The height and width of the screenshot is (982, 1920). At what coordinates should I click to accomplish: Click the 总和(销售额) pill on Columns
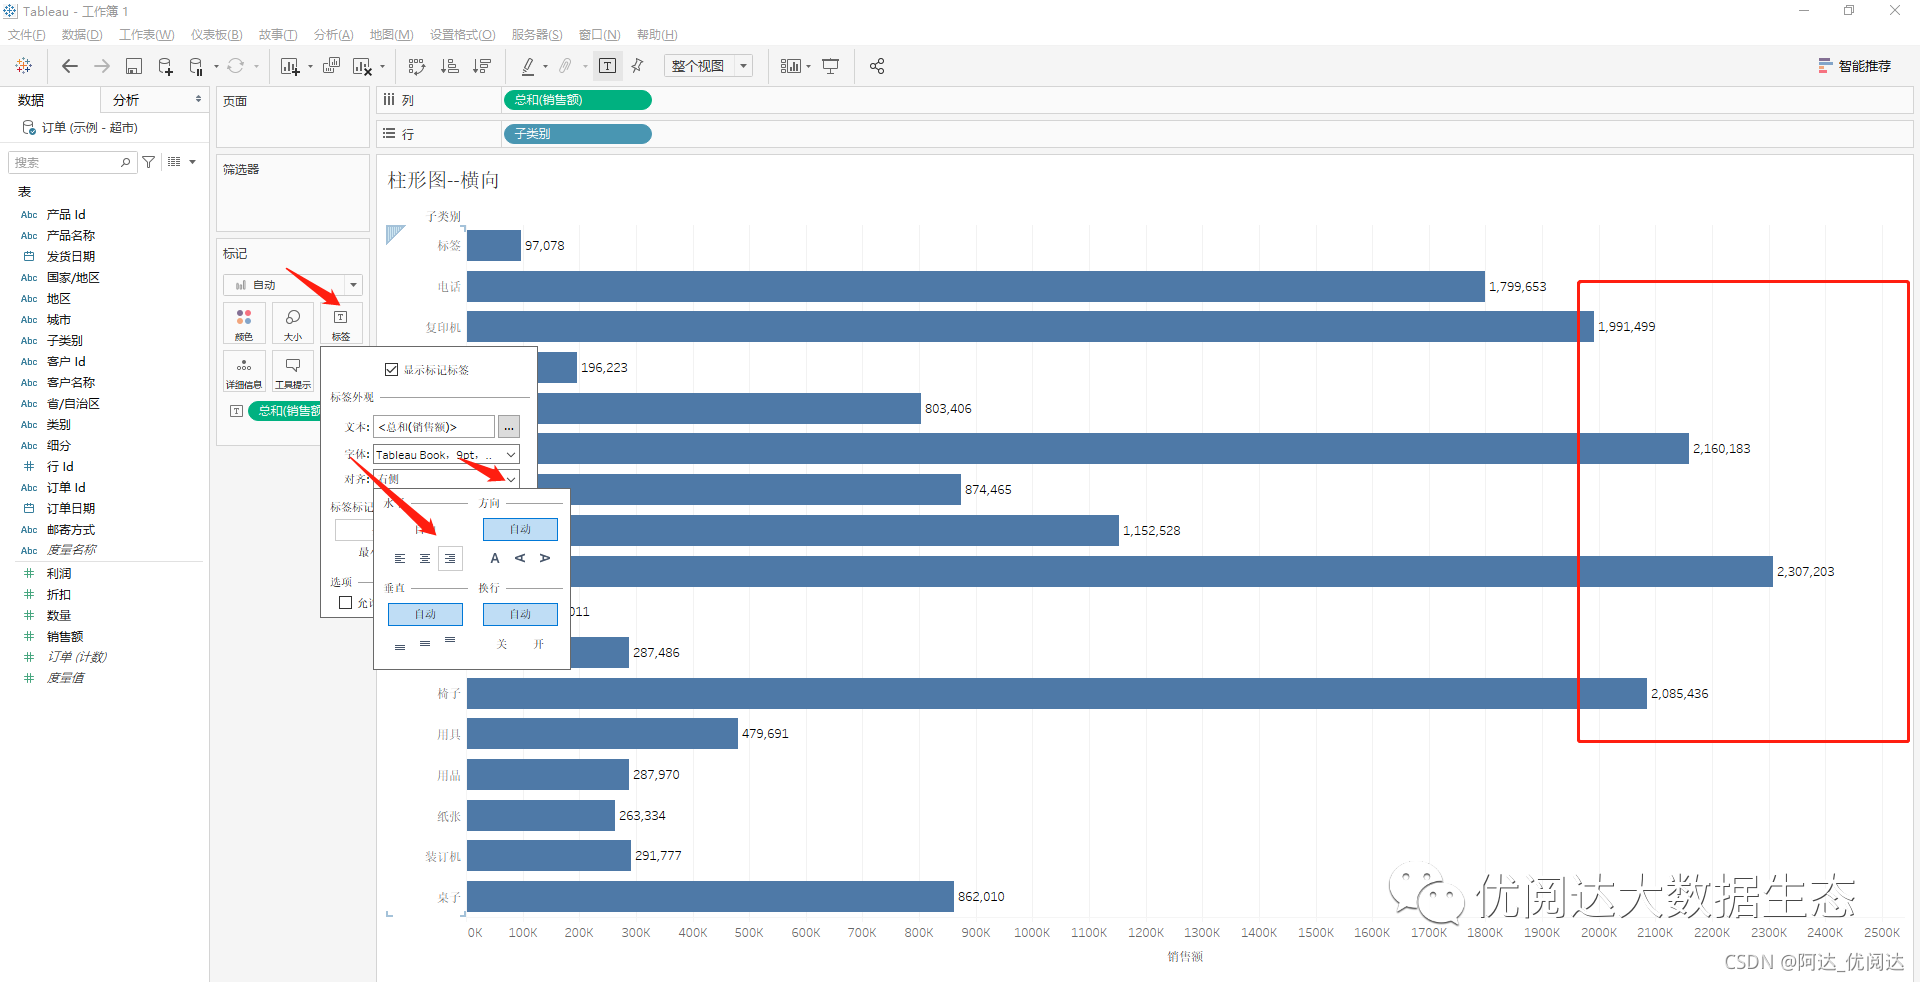coord(578,100)
